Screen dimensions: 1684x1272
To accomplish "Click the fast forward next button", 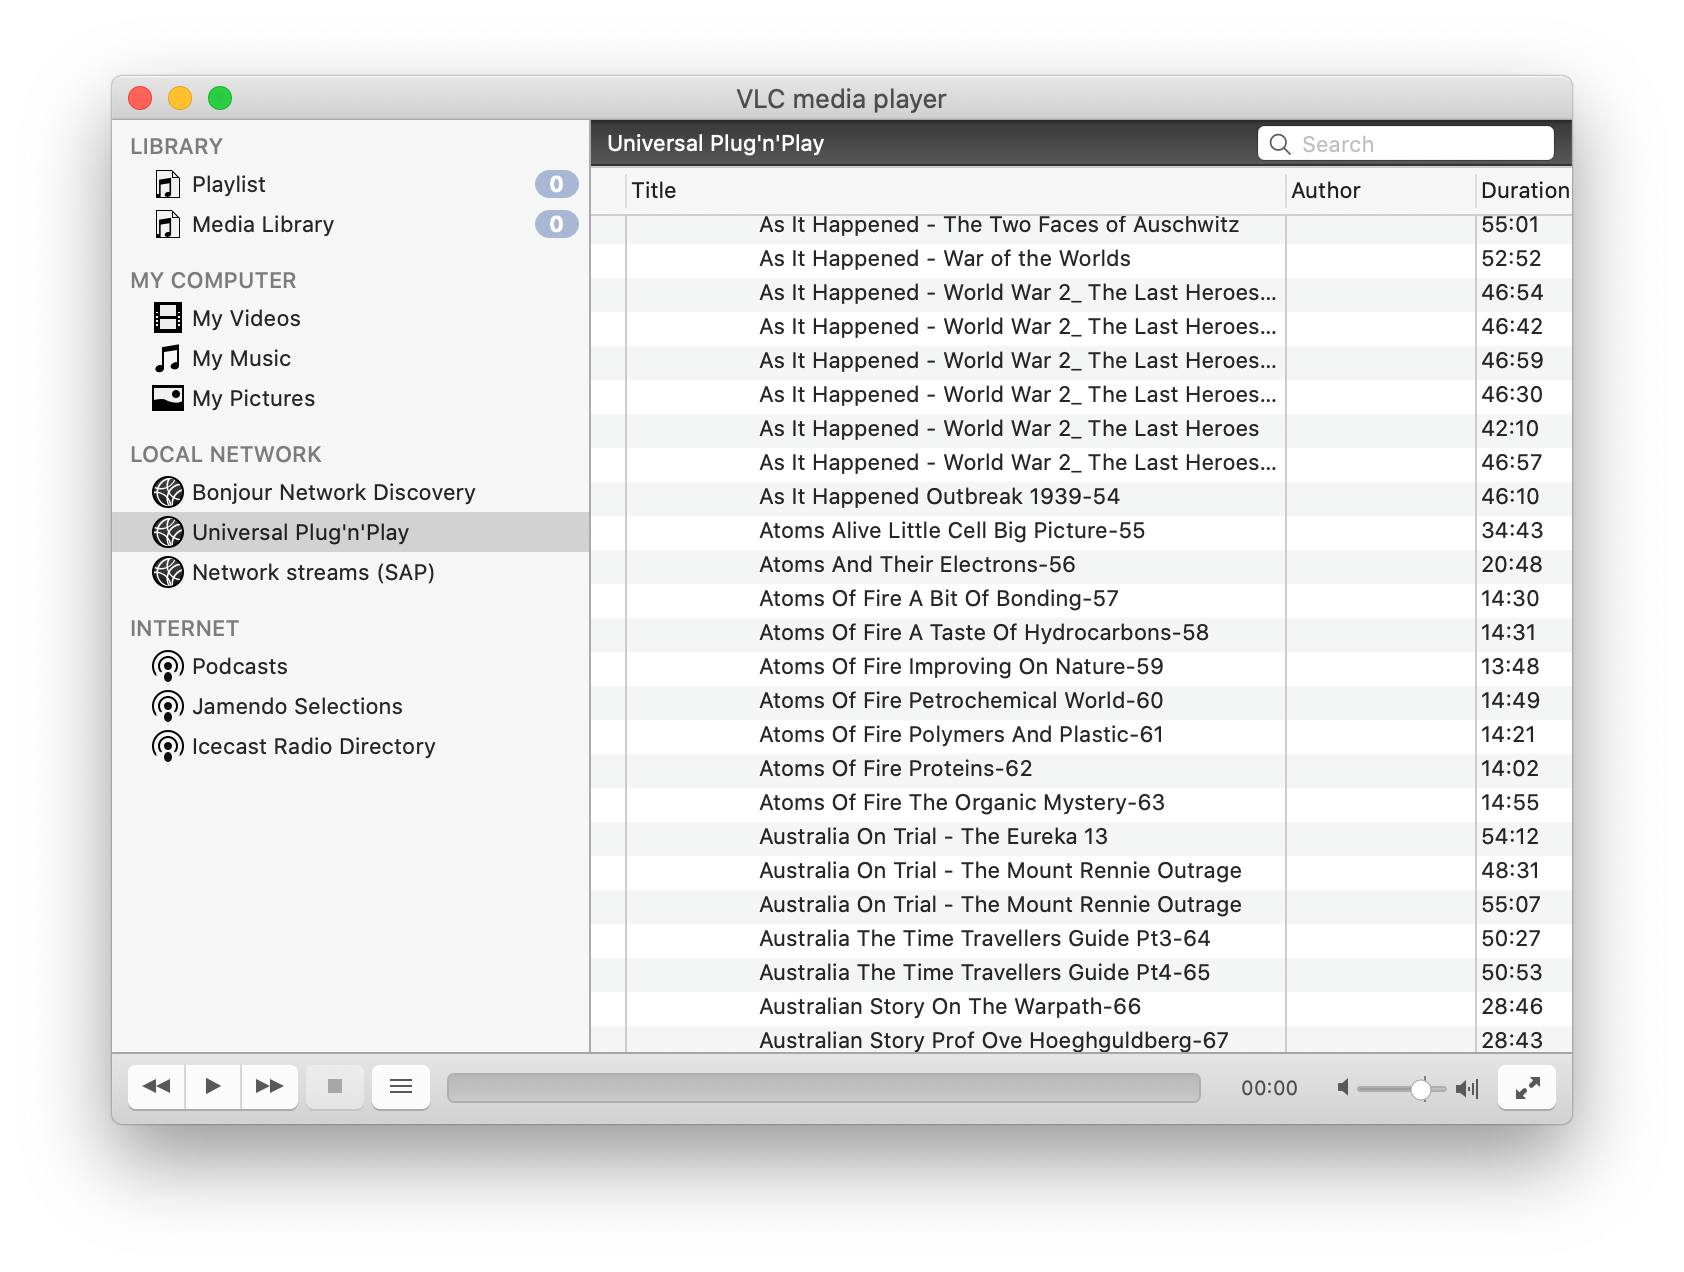I will (x=269, y=1087).
